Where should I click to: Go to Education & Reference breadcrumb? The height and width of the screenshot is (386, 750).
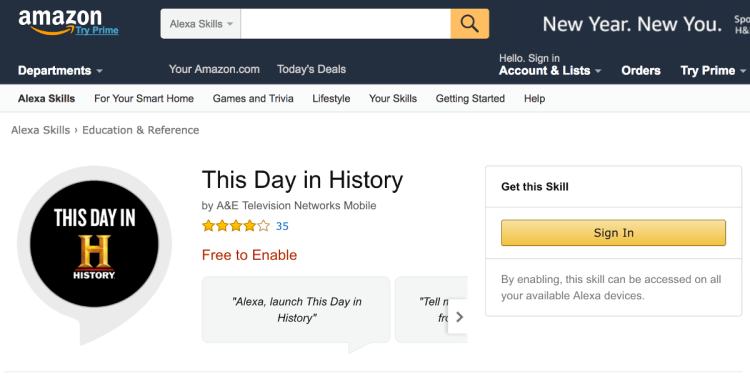141,130
